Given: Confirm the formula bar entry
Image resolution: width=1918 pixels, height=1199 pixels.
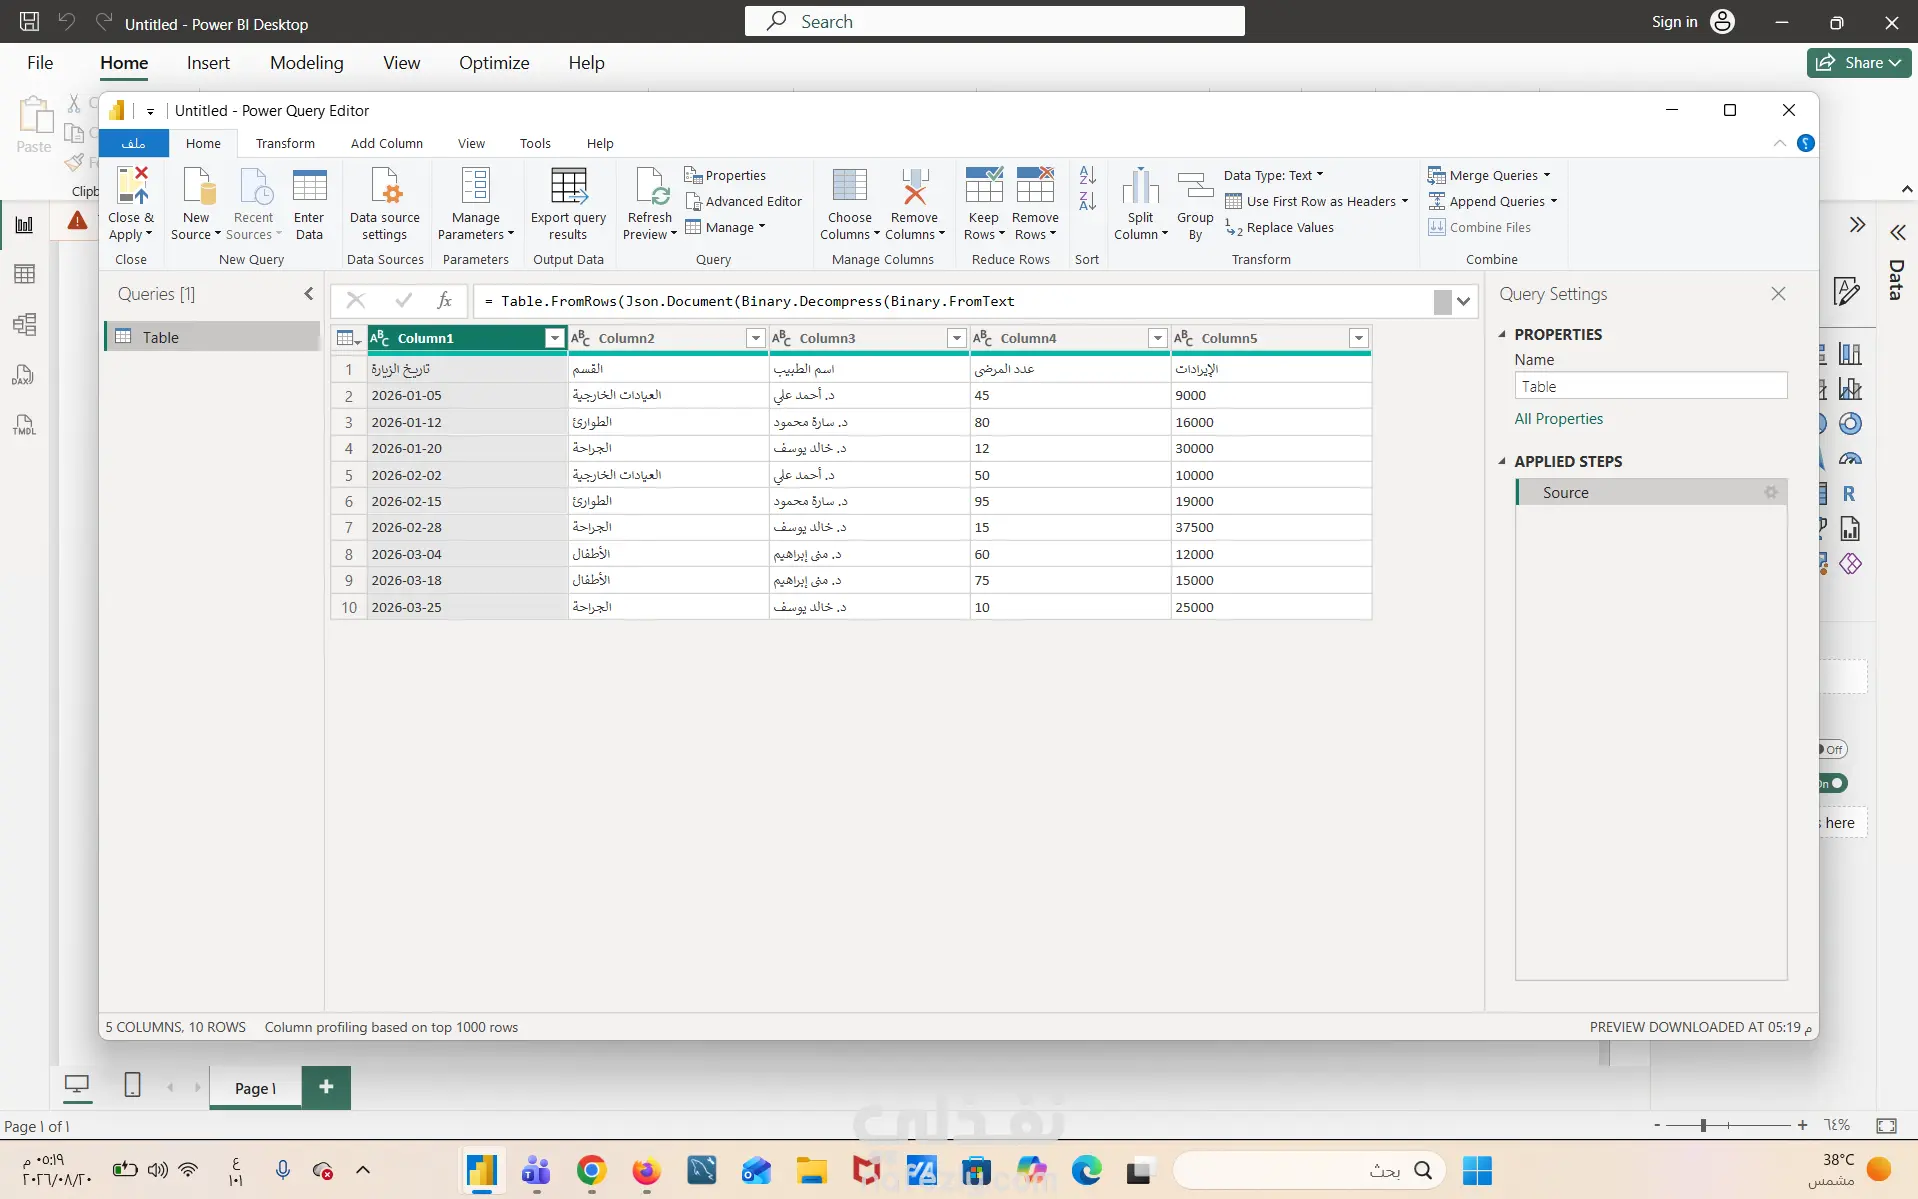Looking at the screenshot, I should pos(404,300).
